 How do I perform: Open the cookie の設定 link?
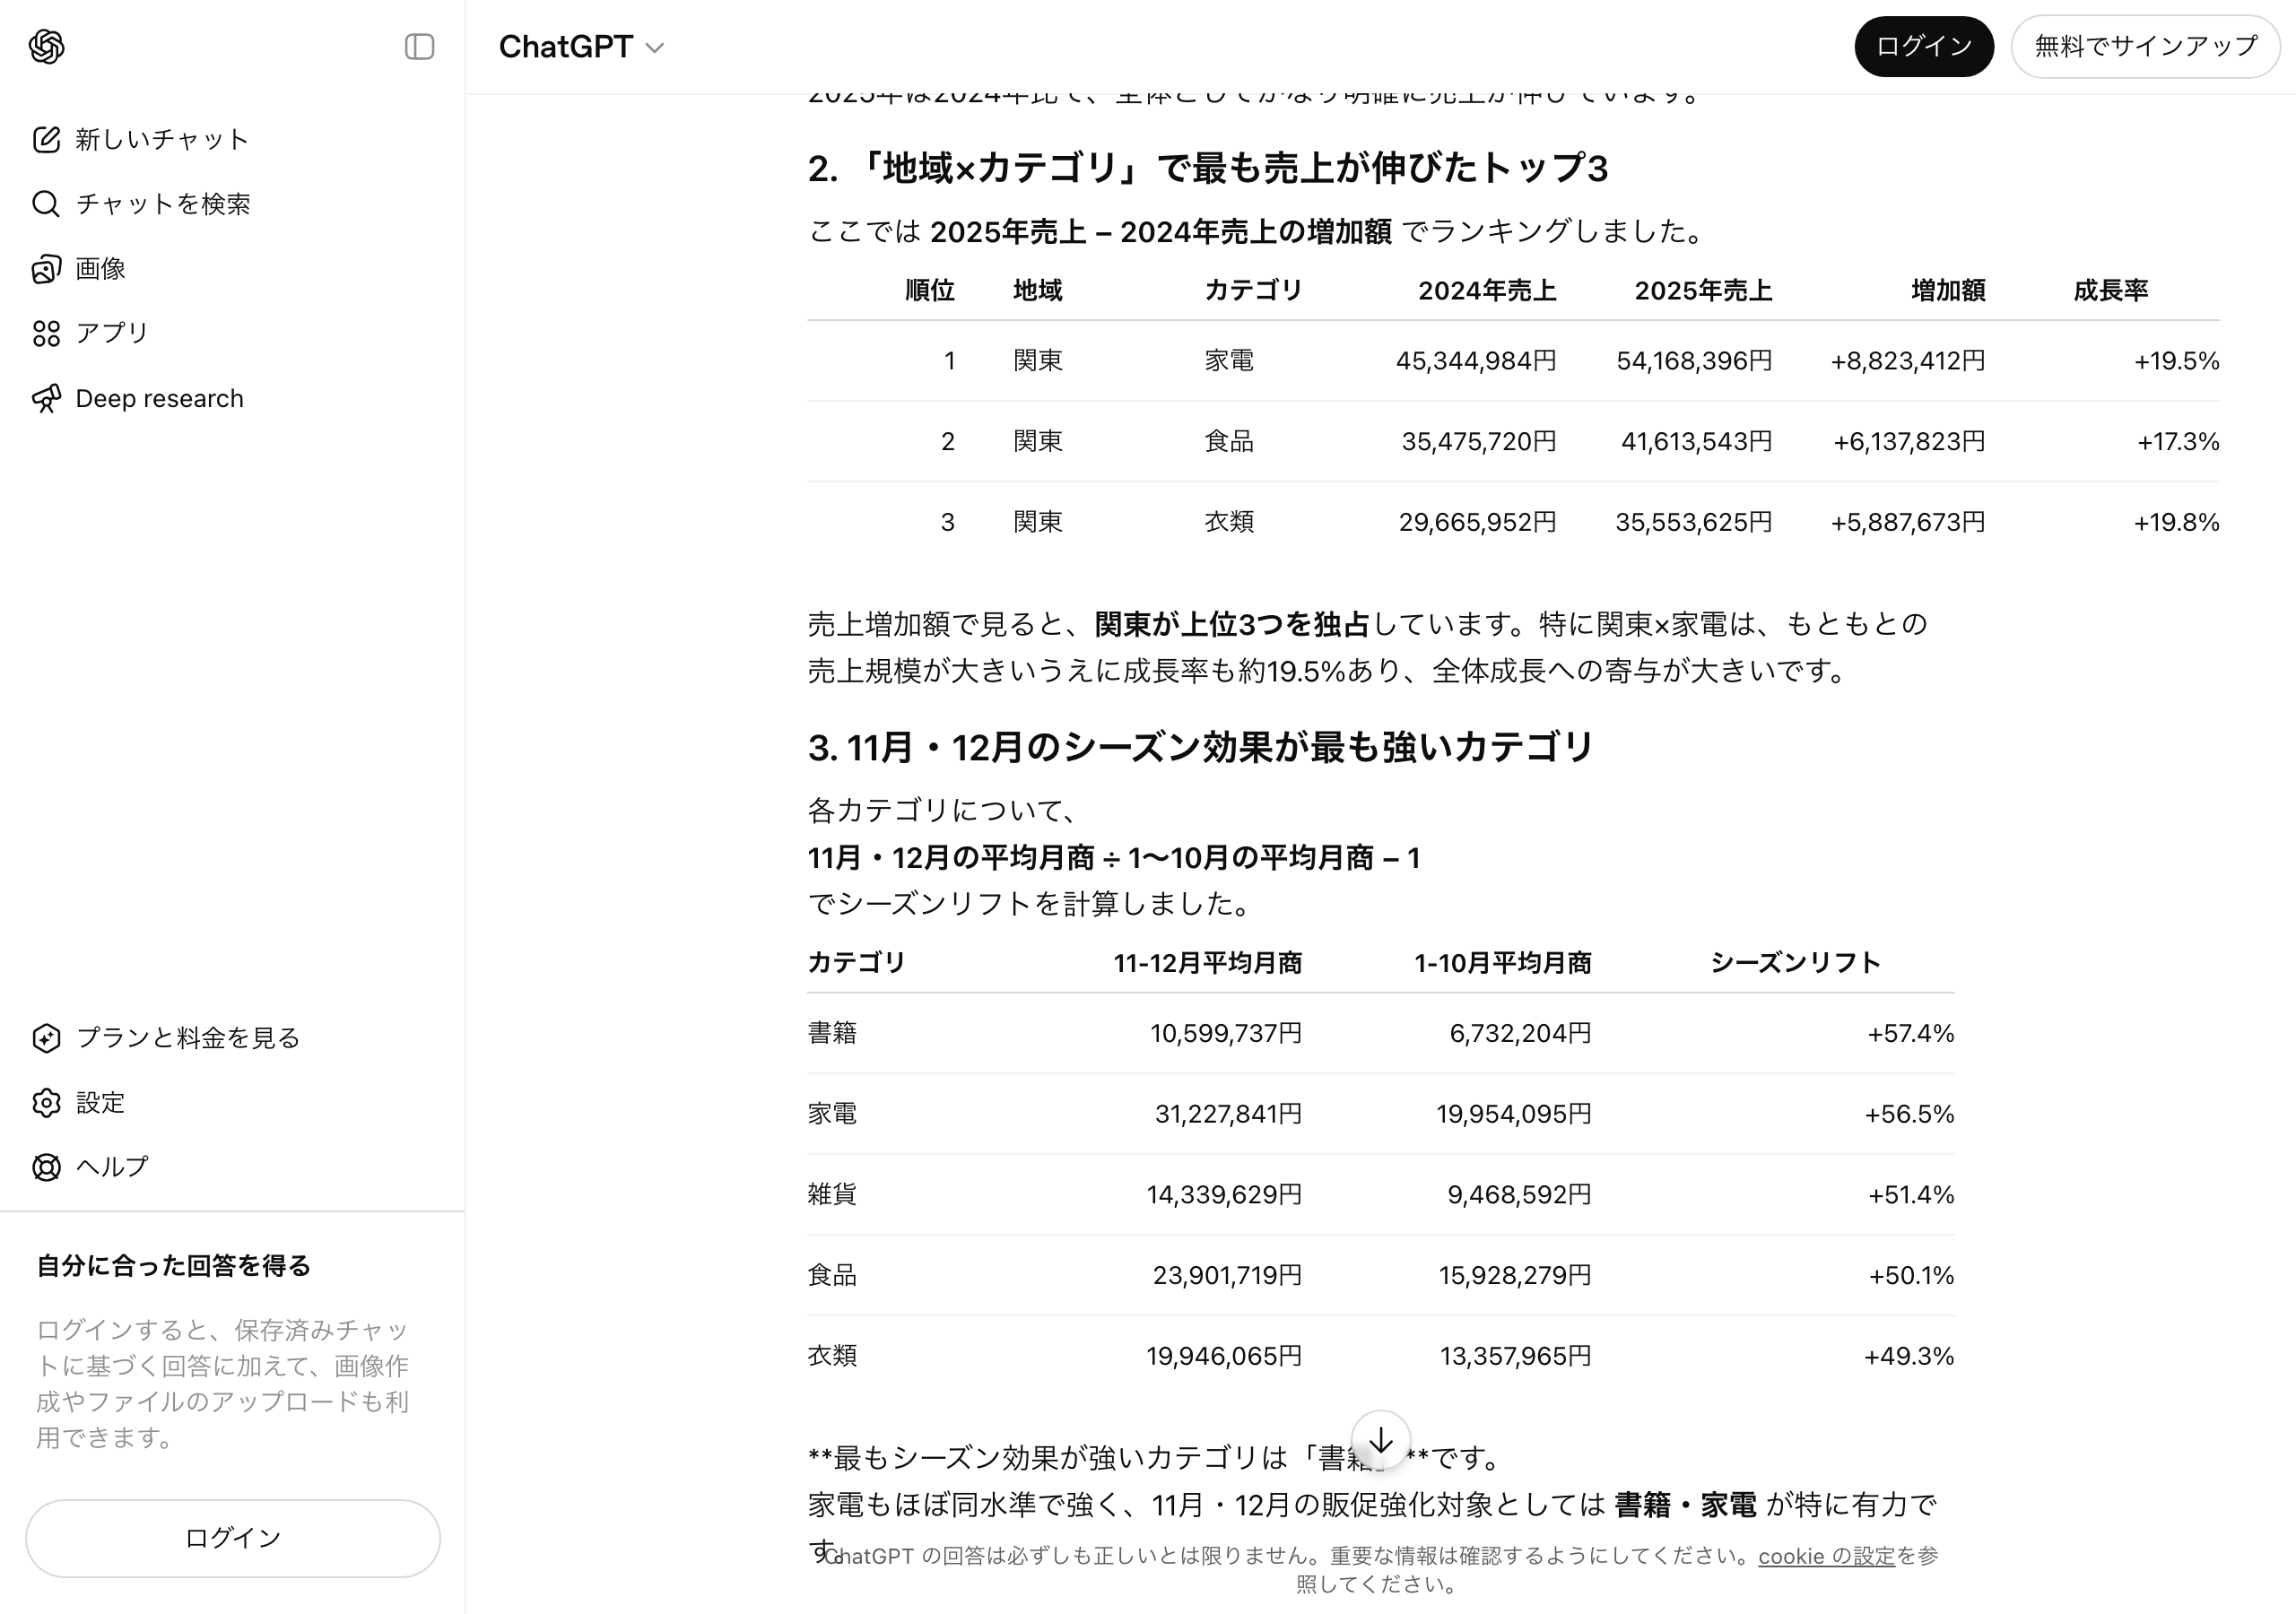tap(1826, 1556)
